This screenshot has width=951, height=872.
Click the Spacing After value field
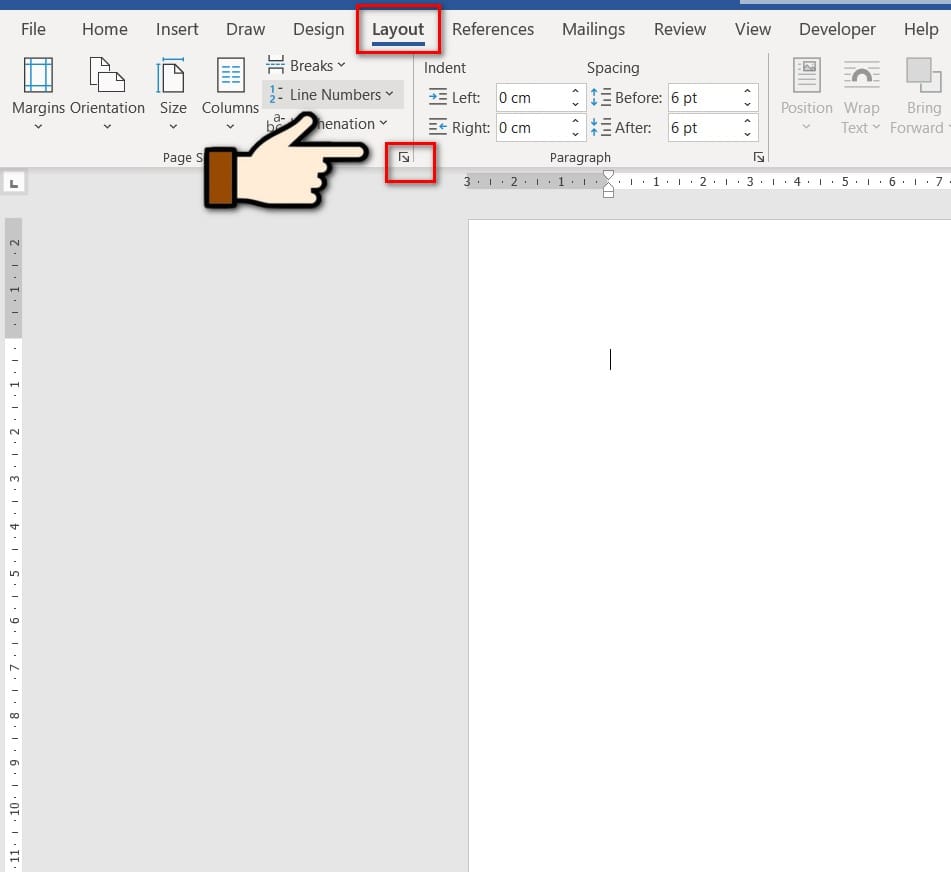pos(705,127)
